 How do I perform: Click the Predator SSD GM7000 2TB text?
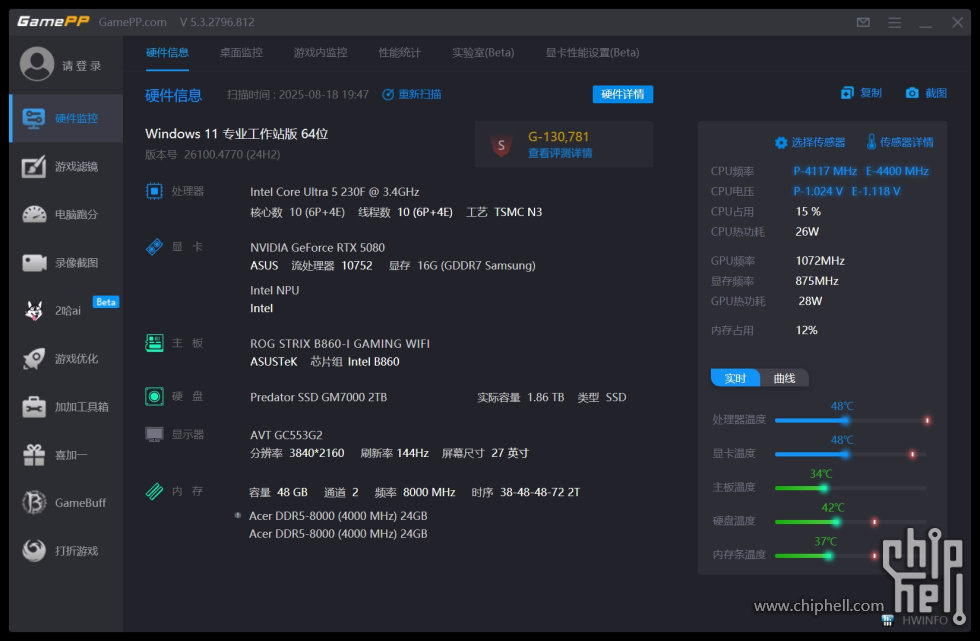coord(319,397)
